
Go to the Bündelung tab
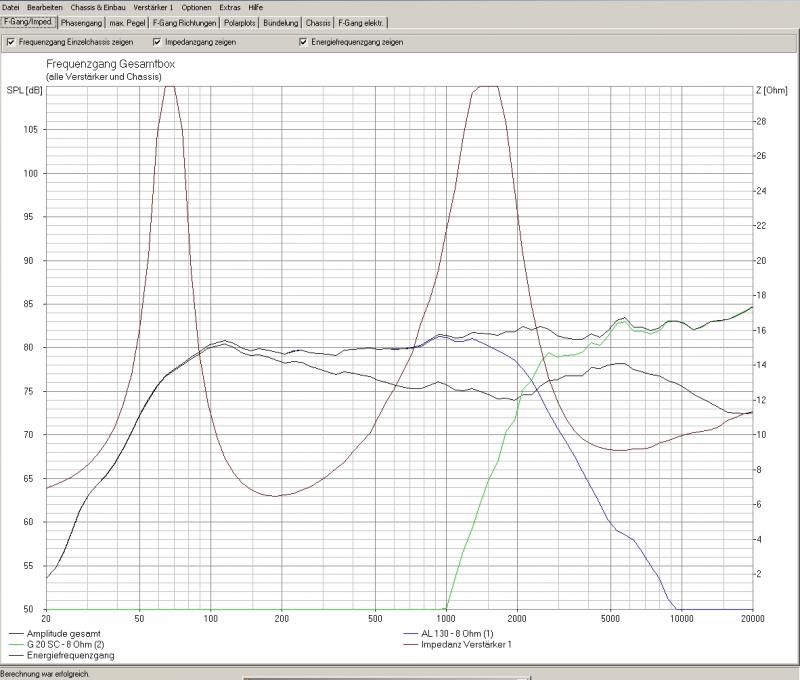pyautogui.click(x=281, y=22)
